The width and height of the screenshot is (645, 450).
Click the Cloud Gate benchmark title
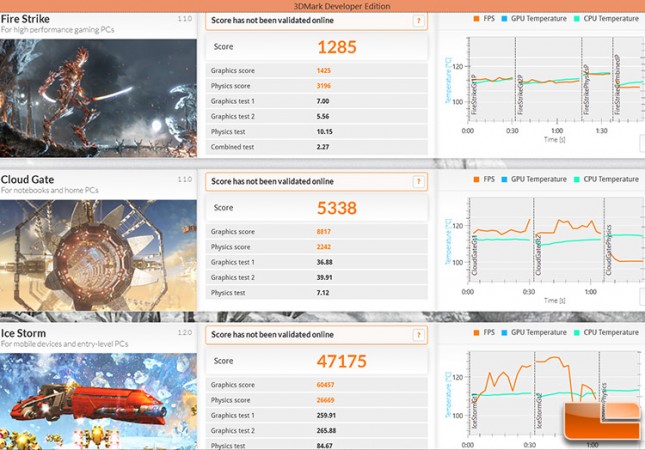coord(28,180)
